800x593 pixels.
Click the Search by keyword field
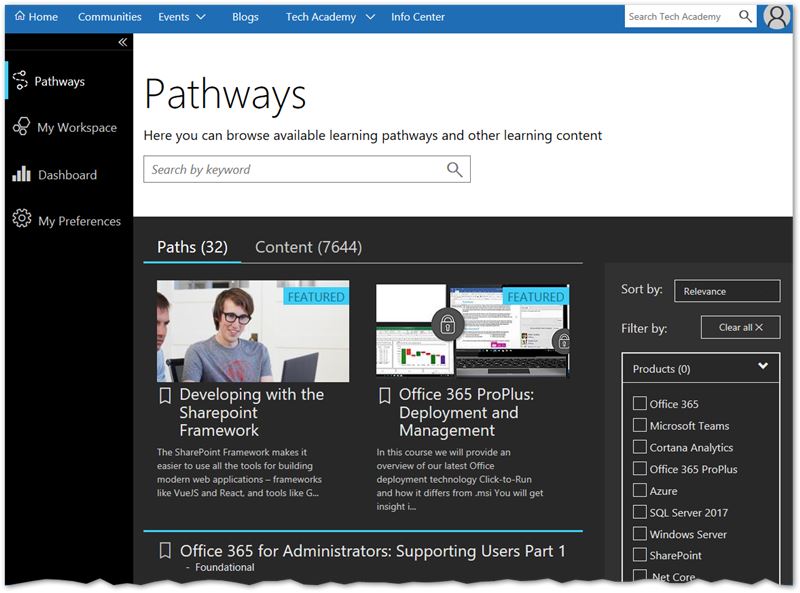pos(307,169)
